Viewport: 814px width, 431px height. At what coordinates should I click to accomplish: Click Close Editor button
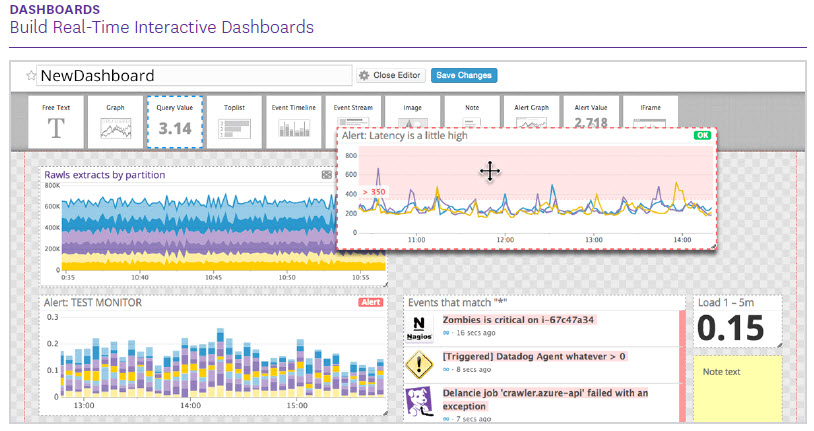(392, 76)
